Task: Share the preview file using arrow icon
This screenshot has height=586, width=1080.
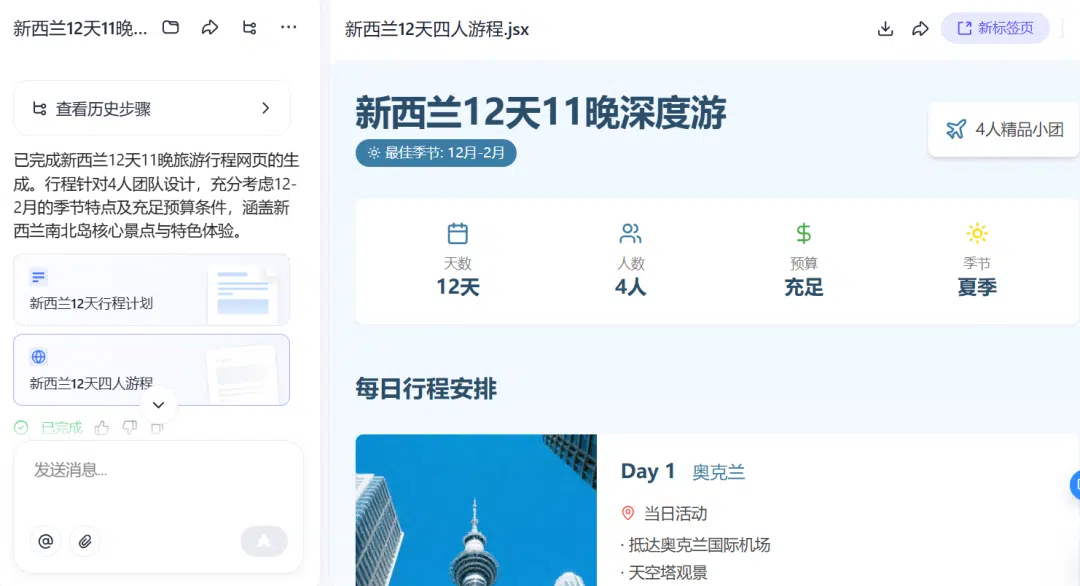Action: point(920,29)
